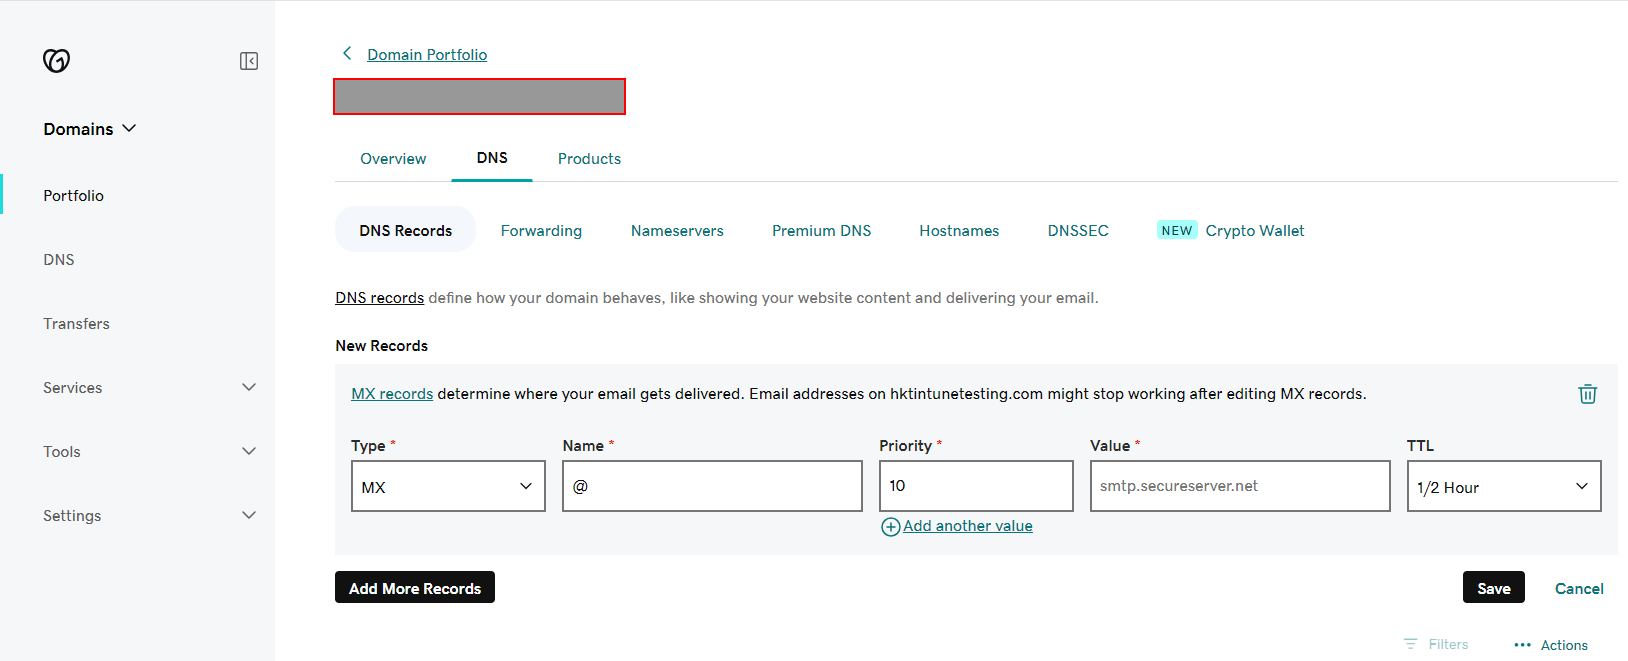The height and width of the screenshot is (661, 1628).
Task: Open the Type dropdown showing MX
Action: coord(448,486)
